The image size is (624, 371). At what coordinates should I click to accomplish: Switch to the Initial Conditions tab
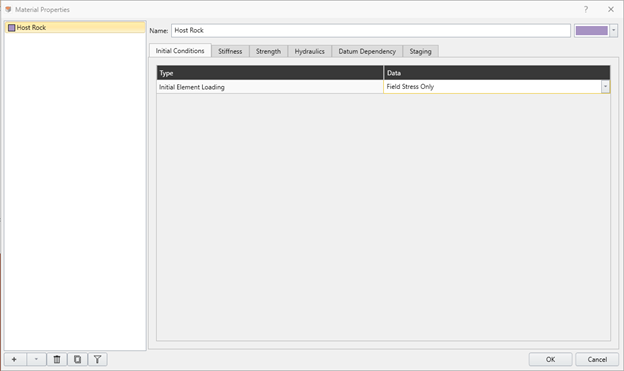(180, 51)
